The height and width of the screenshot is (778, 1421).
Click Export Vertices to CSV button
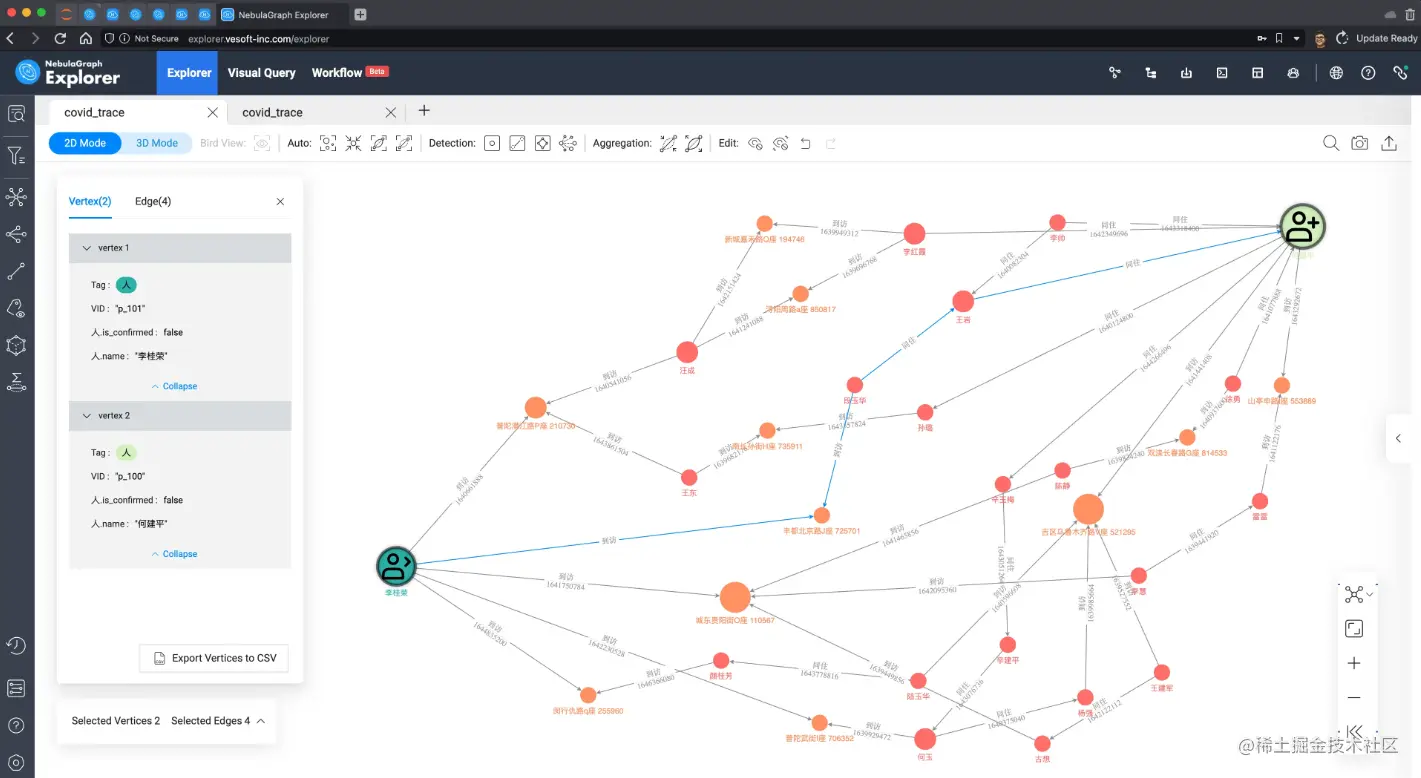(x=214, y=658)
